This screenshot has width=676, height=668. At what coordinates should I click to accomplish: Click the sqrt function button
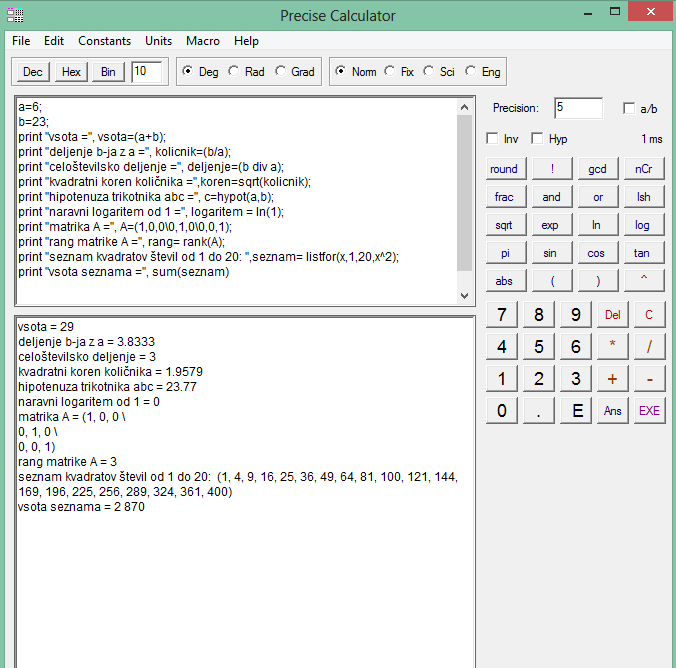[x=504, y=225]
